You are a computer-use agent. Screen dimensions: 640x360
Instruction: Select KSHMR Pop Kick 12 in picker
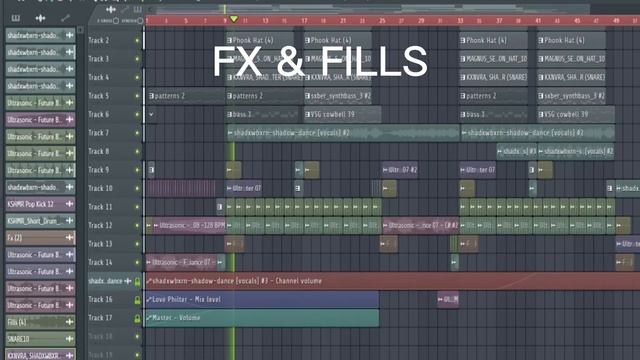point(40,204)
